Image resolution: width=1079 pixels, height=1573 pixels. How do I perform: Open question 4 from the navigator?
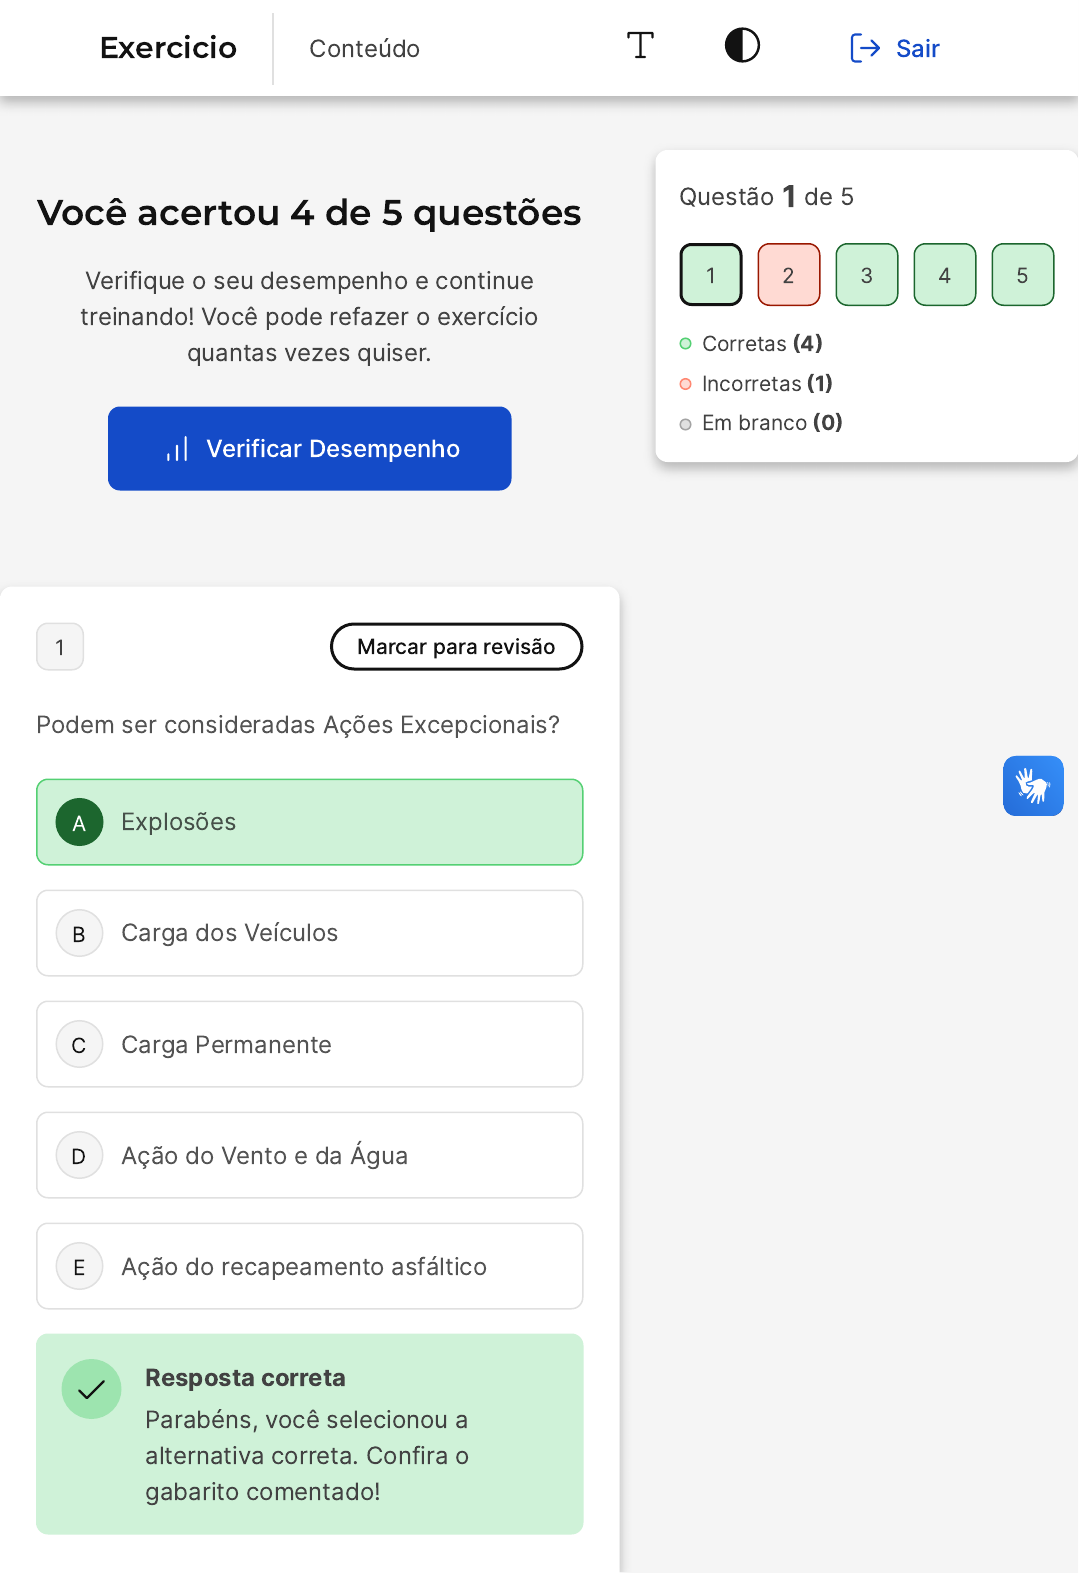point(945,275)
